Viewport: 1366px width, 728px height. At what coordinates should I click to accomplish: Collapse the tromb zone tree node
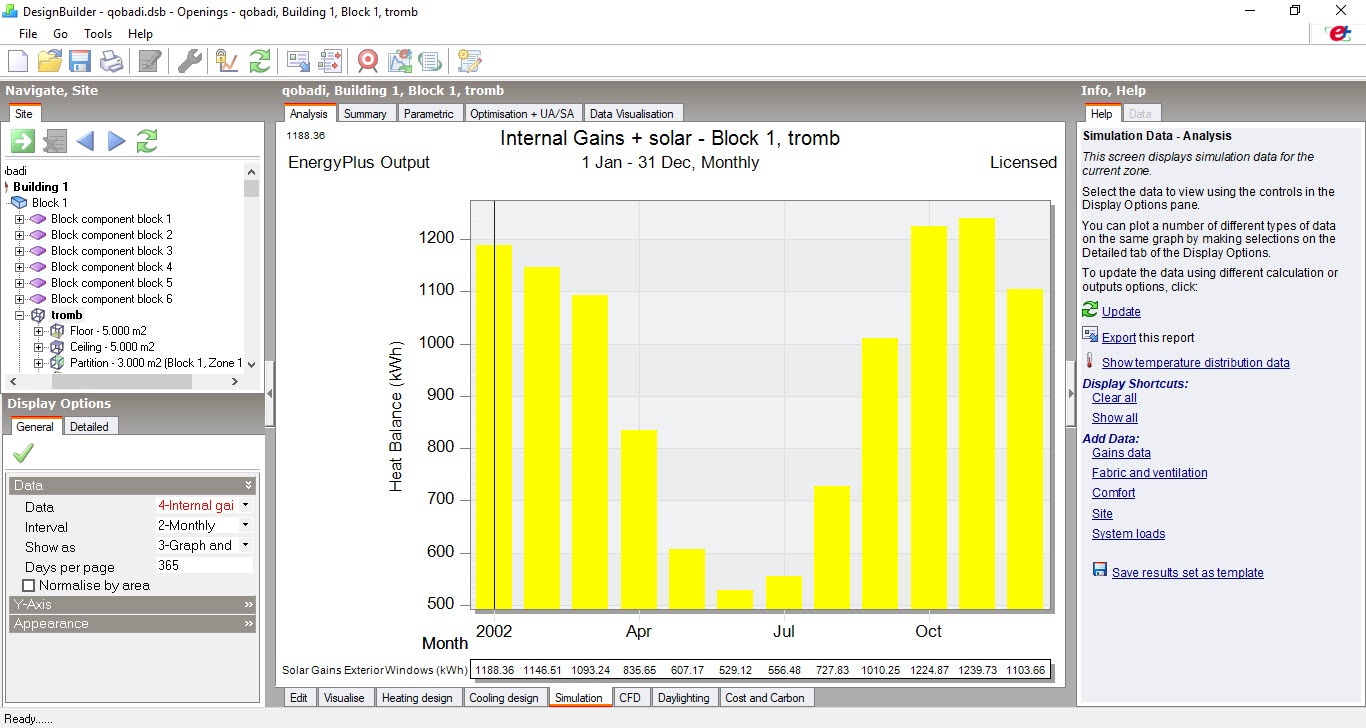[x=19, y=315]
